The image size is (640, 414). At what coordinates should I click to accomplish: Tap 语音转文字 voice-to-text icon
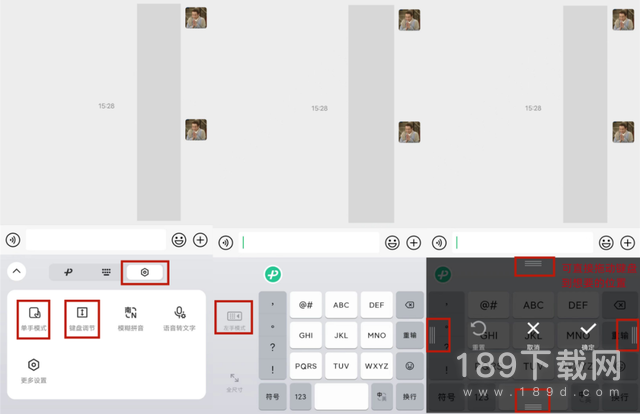(180, 319)
